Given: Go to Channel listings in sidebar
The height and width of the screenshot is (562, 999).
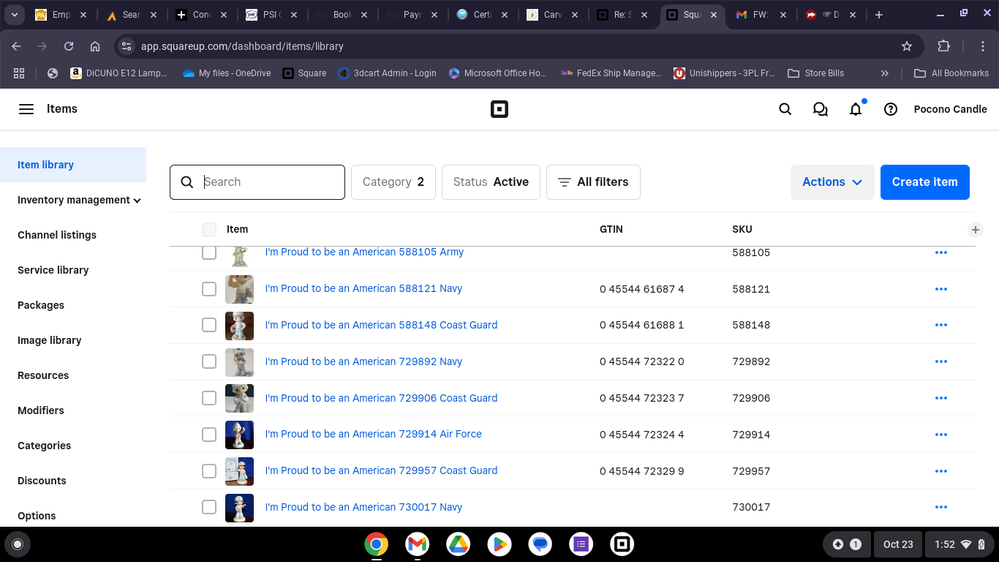Looking at the screenshot, I should tap(57, 235).
